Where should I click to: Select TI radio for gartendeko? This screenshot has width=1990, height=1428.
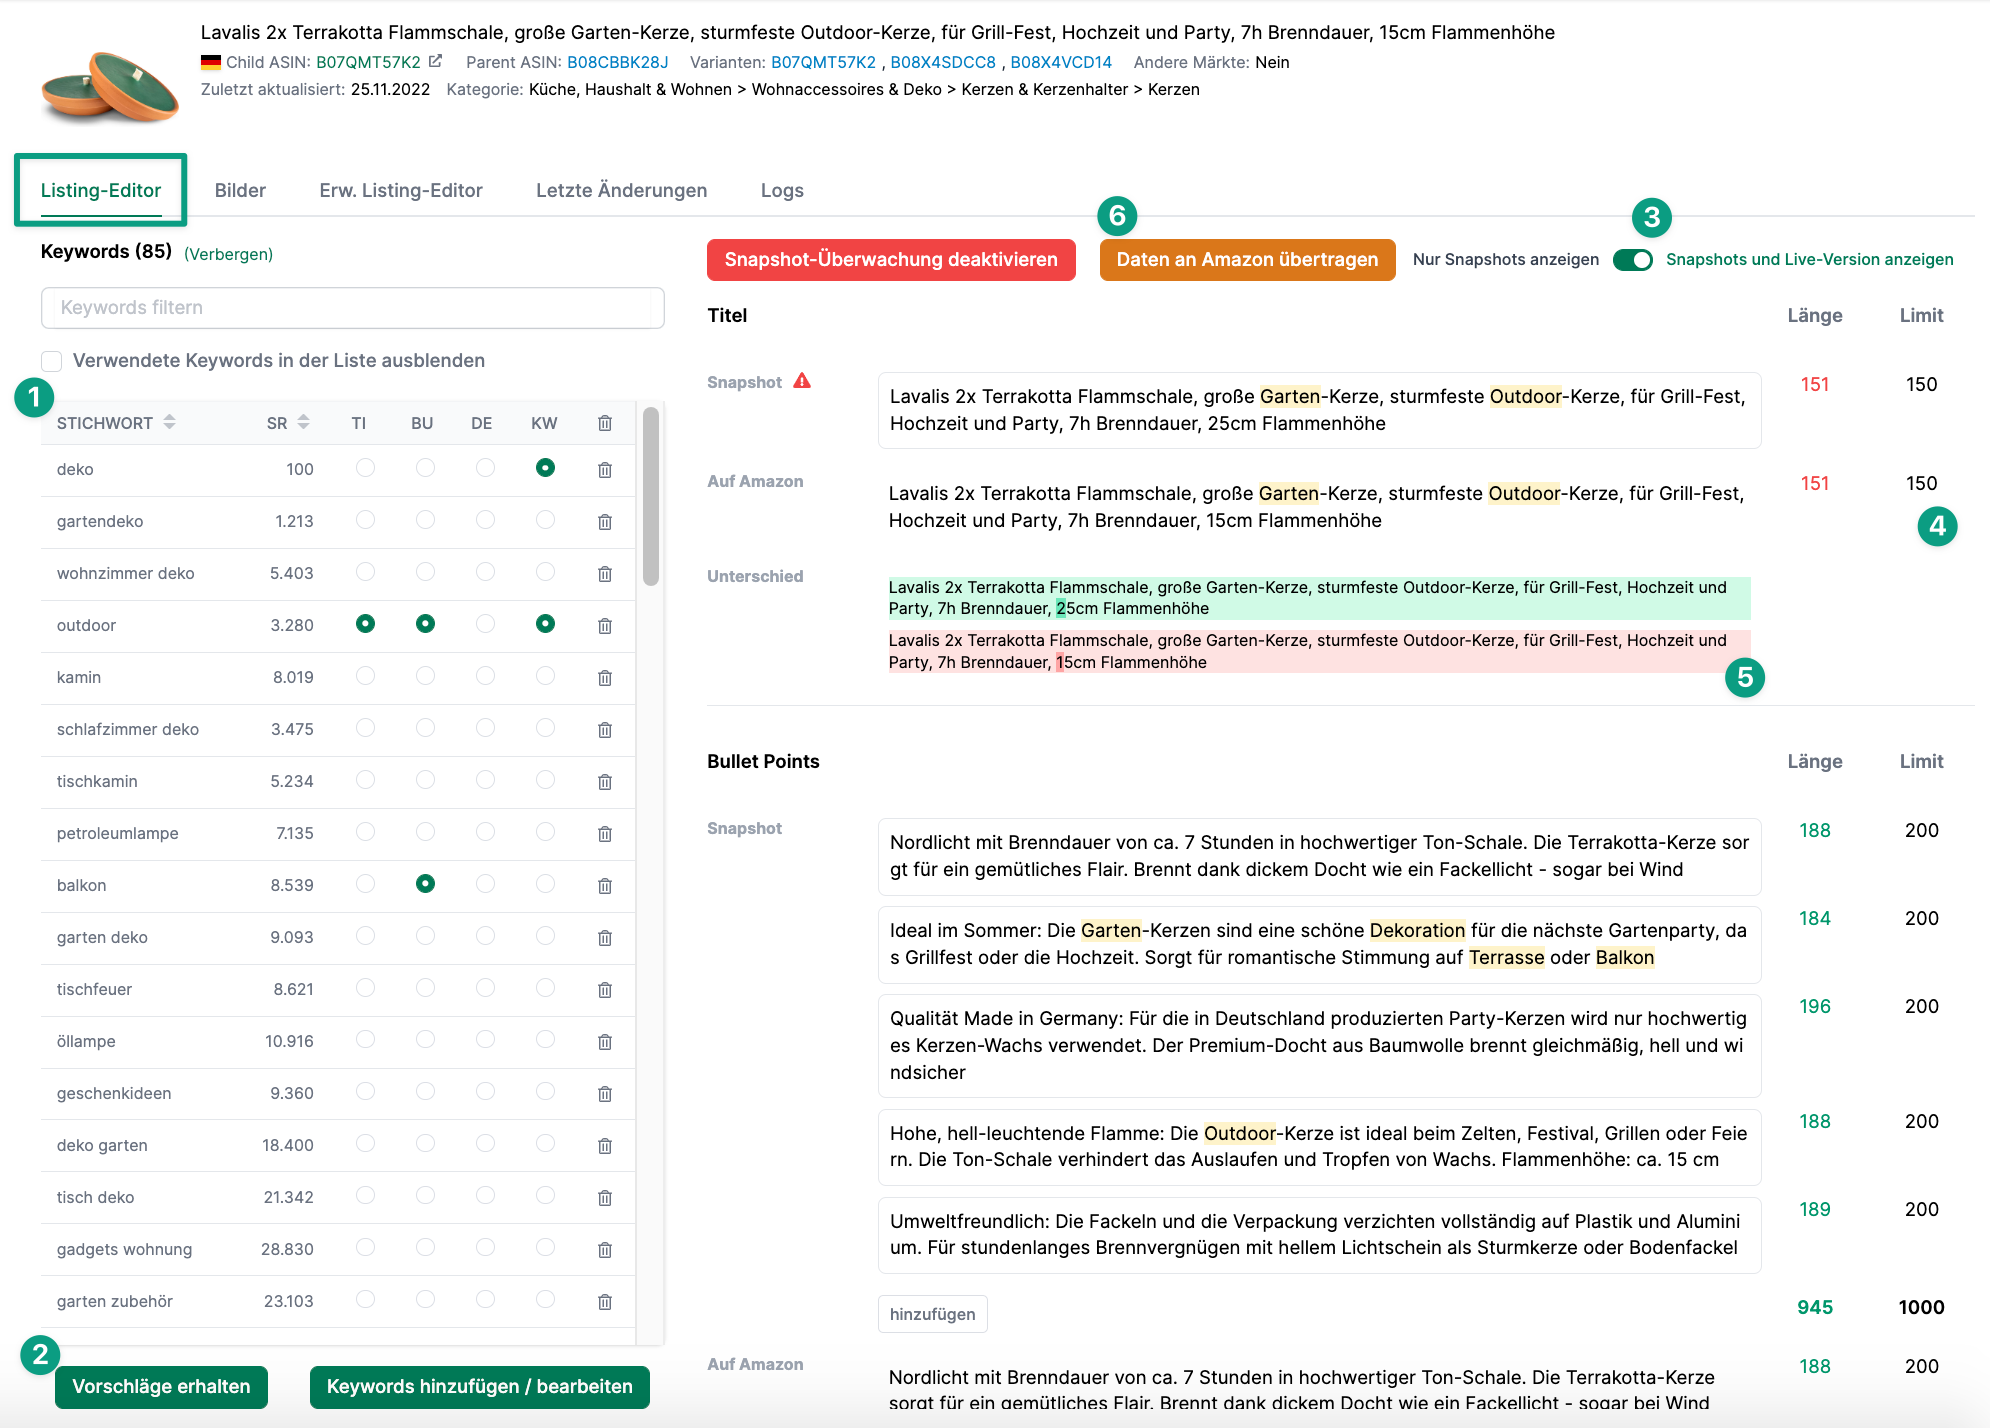click(x=365, y=520)
